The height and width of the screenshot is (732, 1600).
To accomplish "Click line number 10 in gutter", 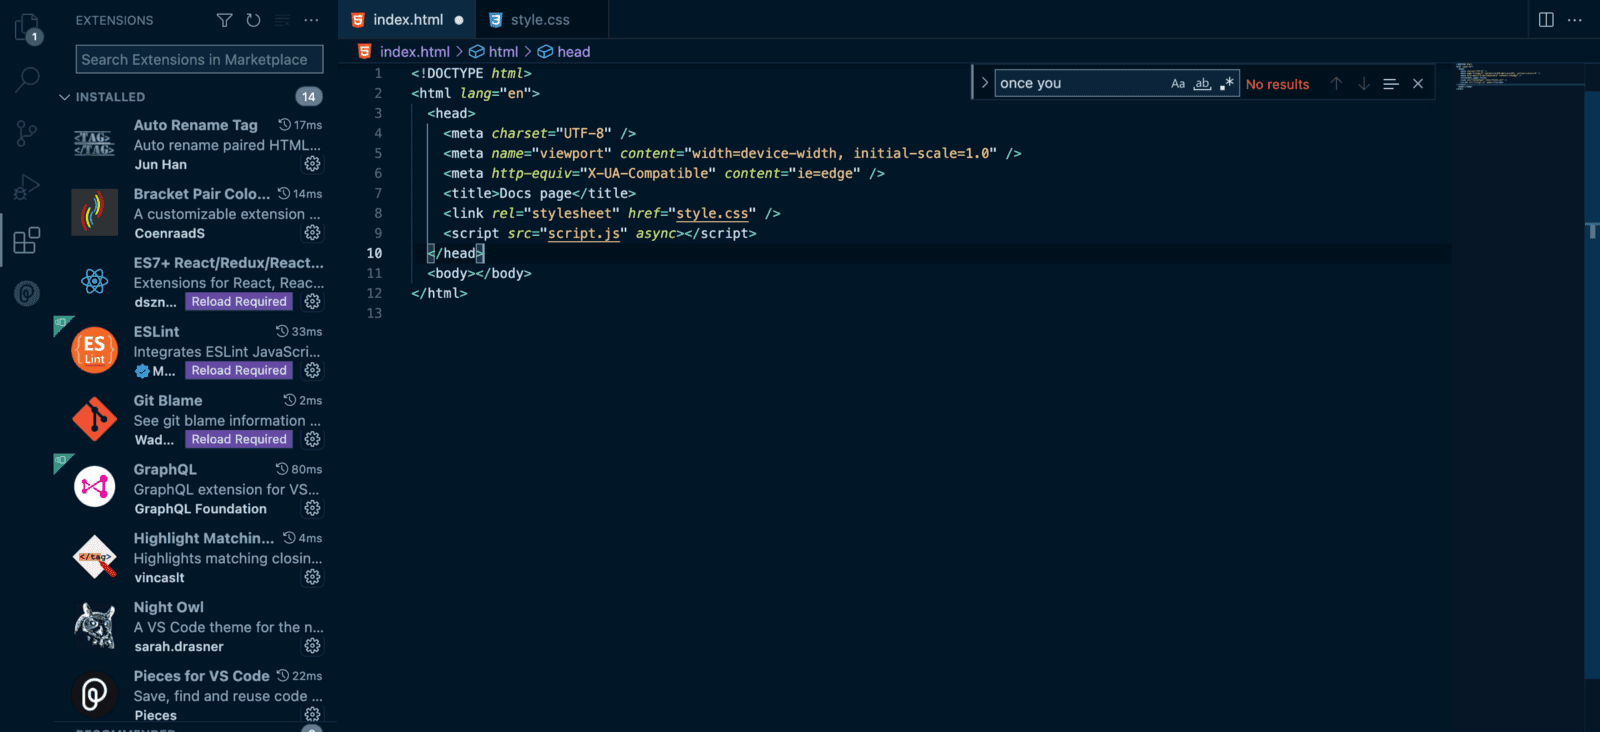I will click(x=374, y=253).
